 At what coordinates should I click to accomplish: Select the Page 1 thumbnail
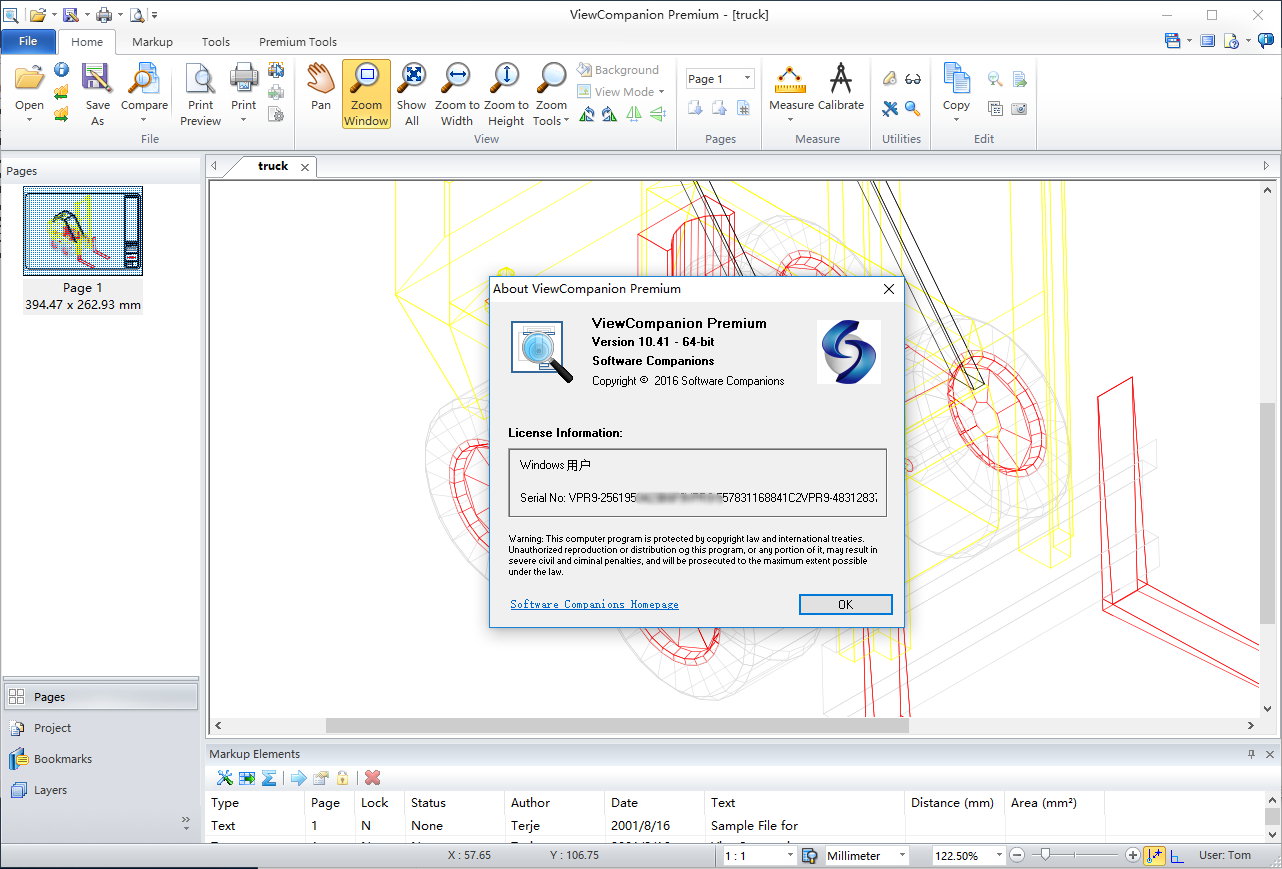(x=83, y=231)
